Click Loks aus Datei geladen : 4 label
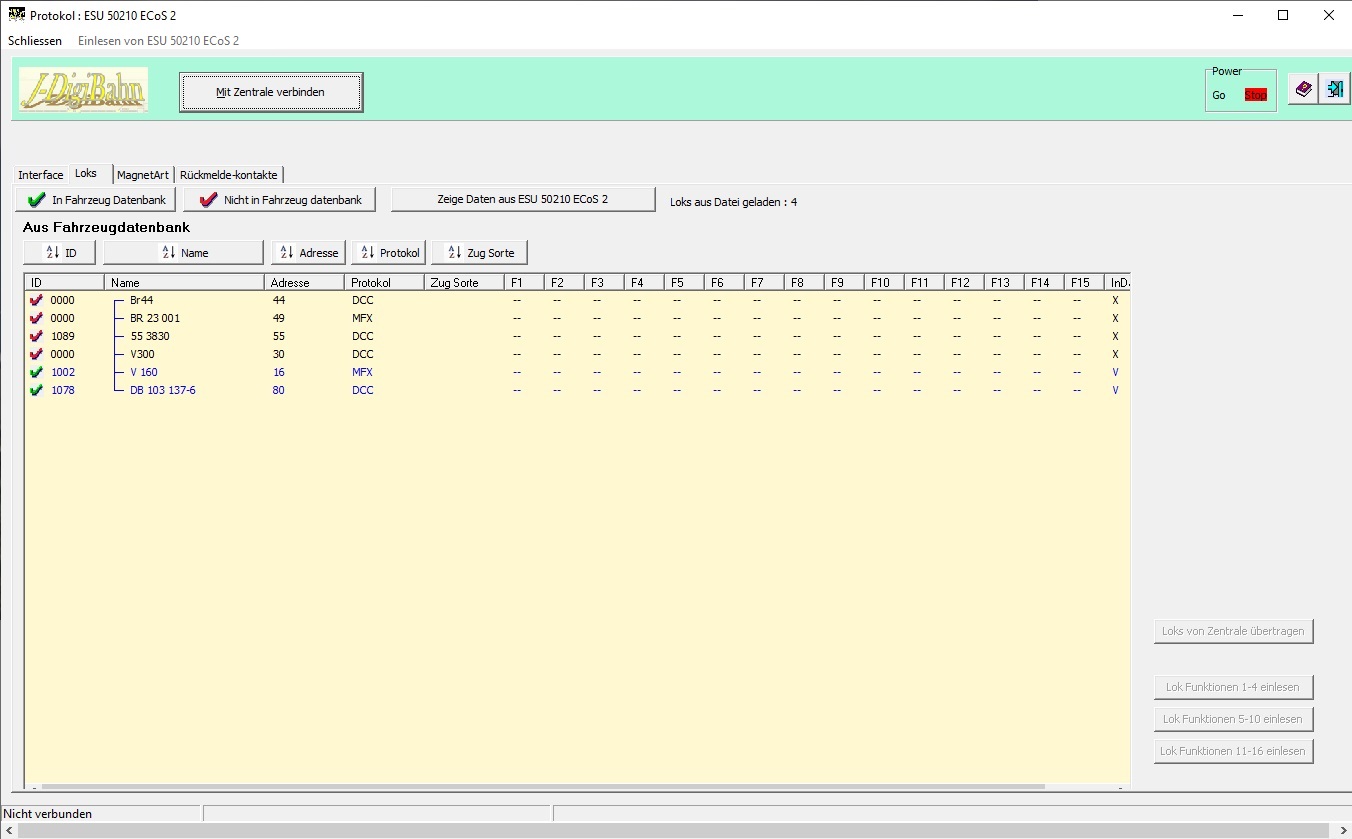This screenshot has height=839, width=1352. coord(733,202)
